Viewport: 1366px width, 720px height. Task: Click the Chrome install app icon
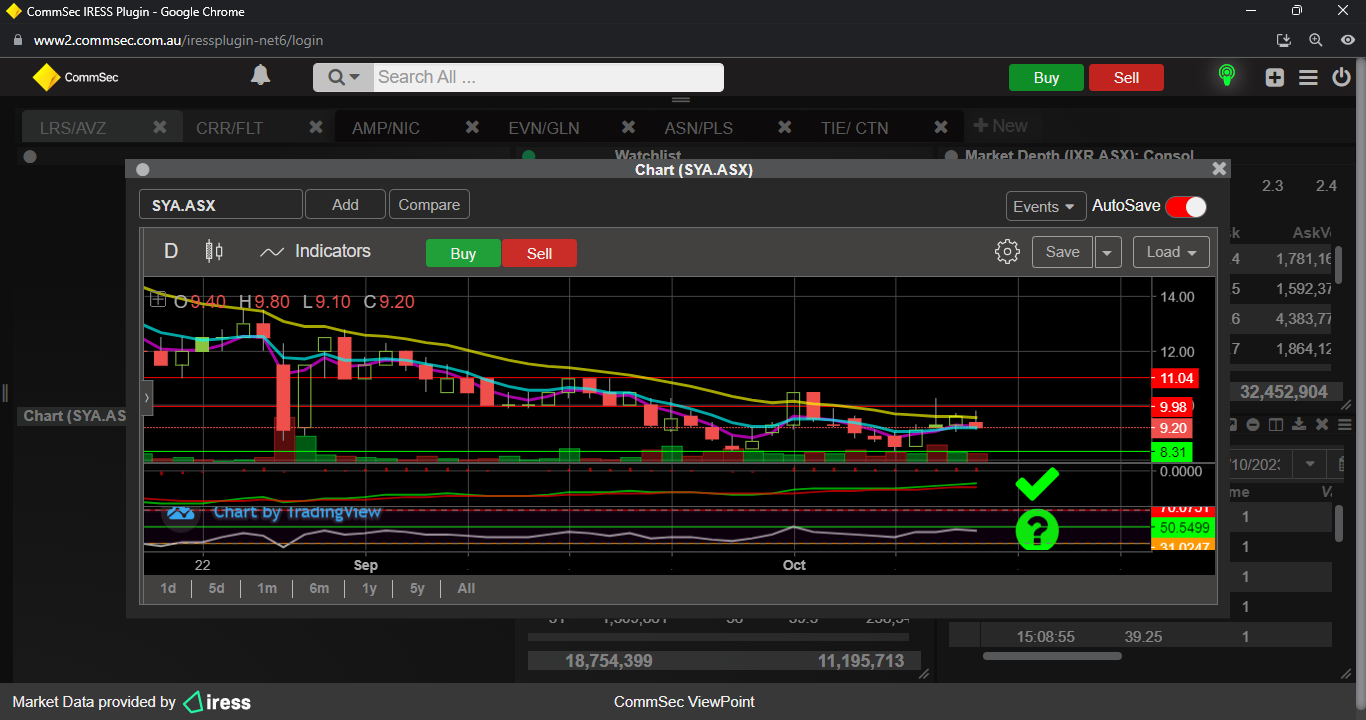click(1285, 40)
